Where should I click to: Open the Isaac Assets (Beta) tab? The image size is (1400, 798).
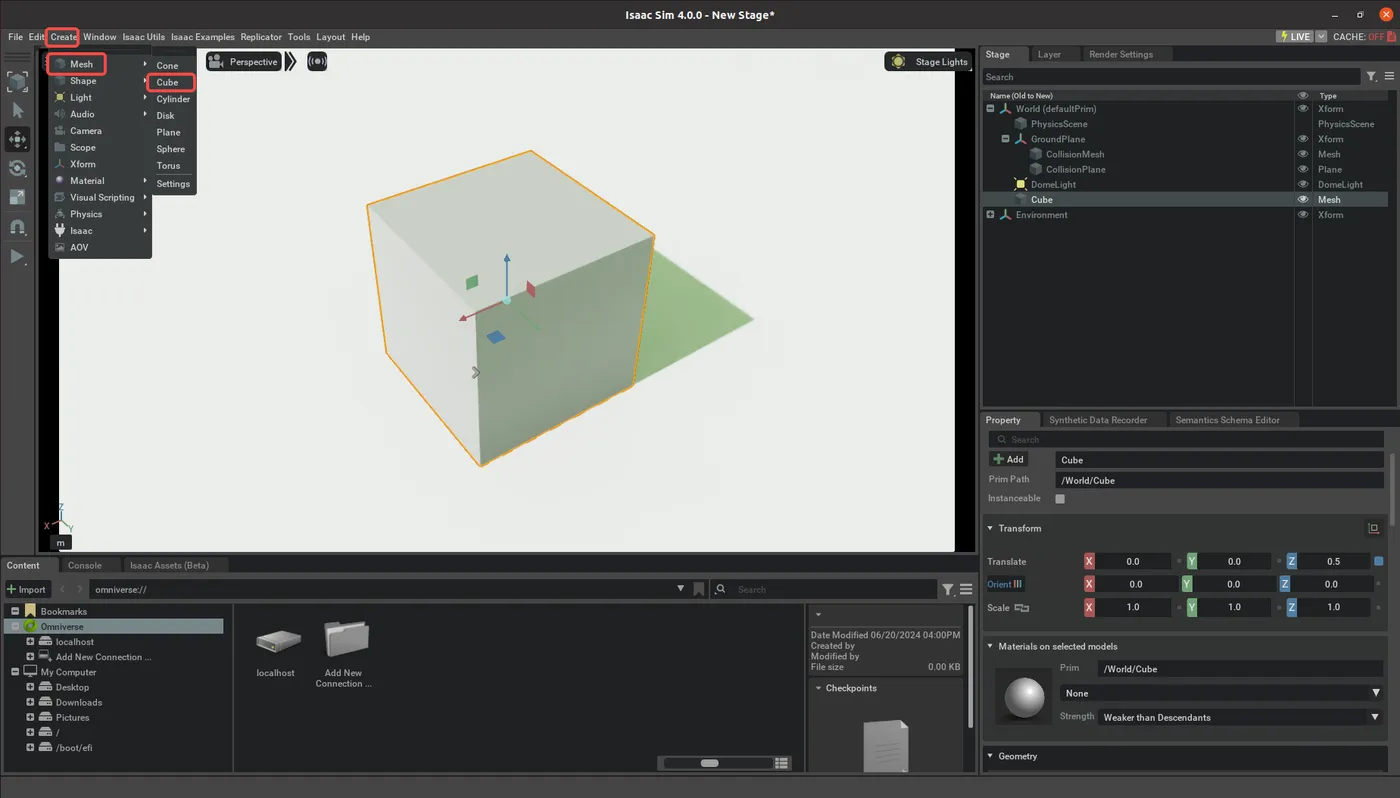169,566
